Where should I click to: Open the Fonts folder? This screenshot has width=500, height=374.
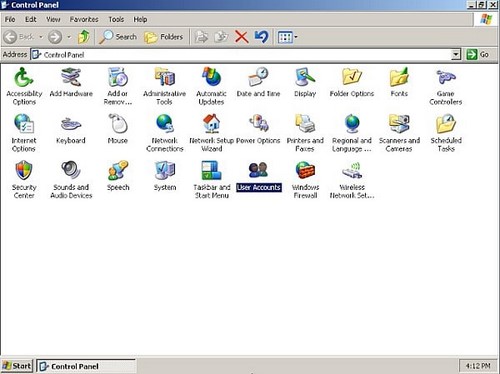(399, 82)
